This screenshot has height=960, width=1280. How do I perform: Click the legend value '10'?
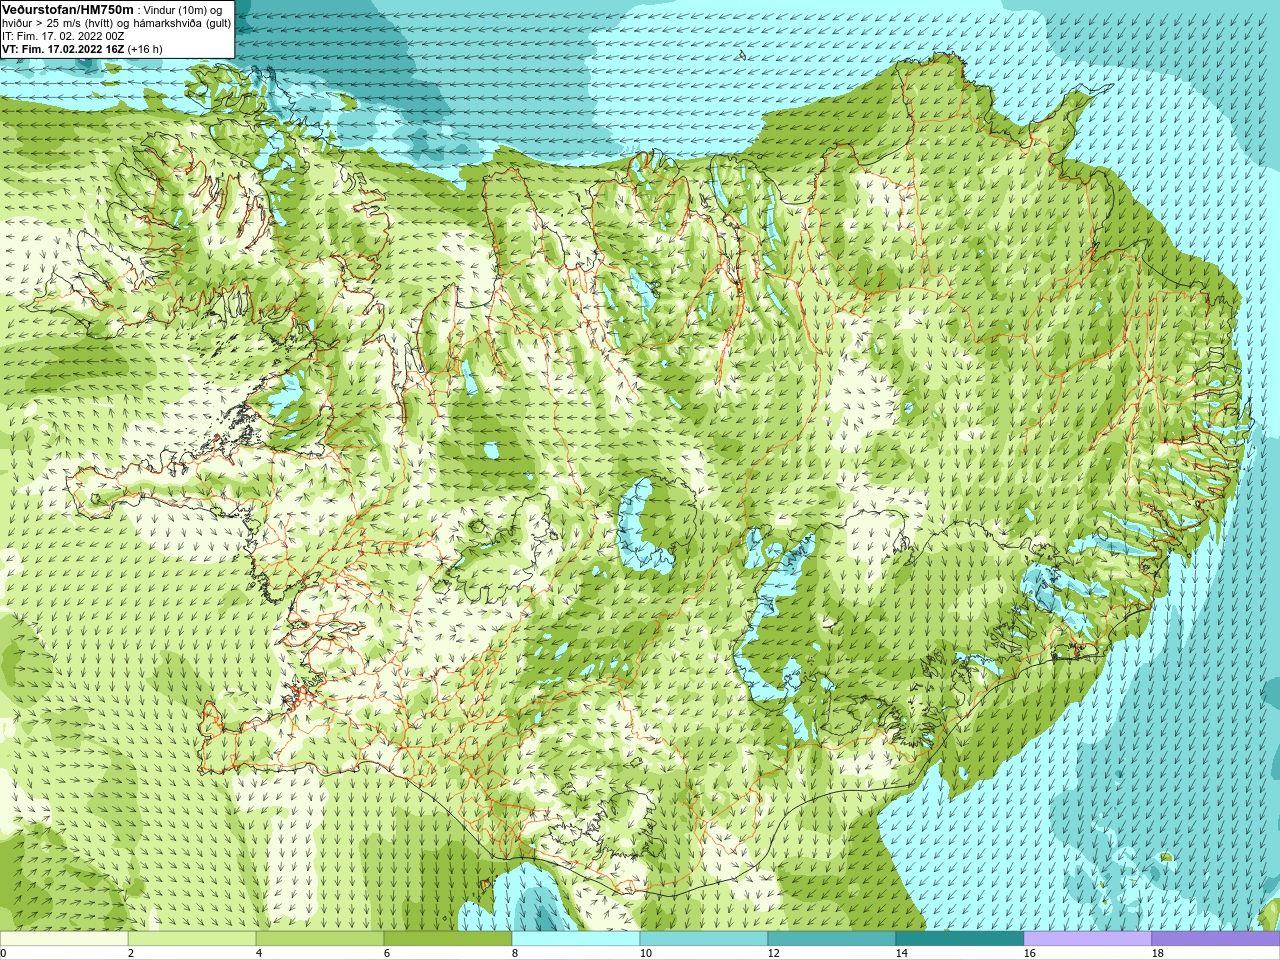(x=646, y=953)
